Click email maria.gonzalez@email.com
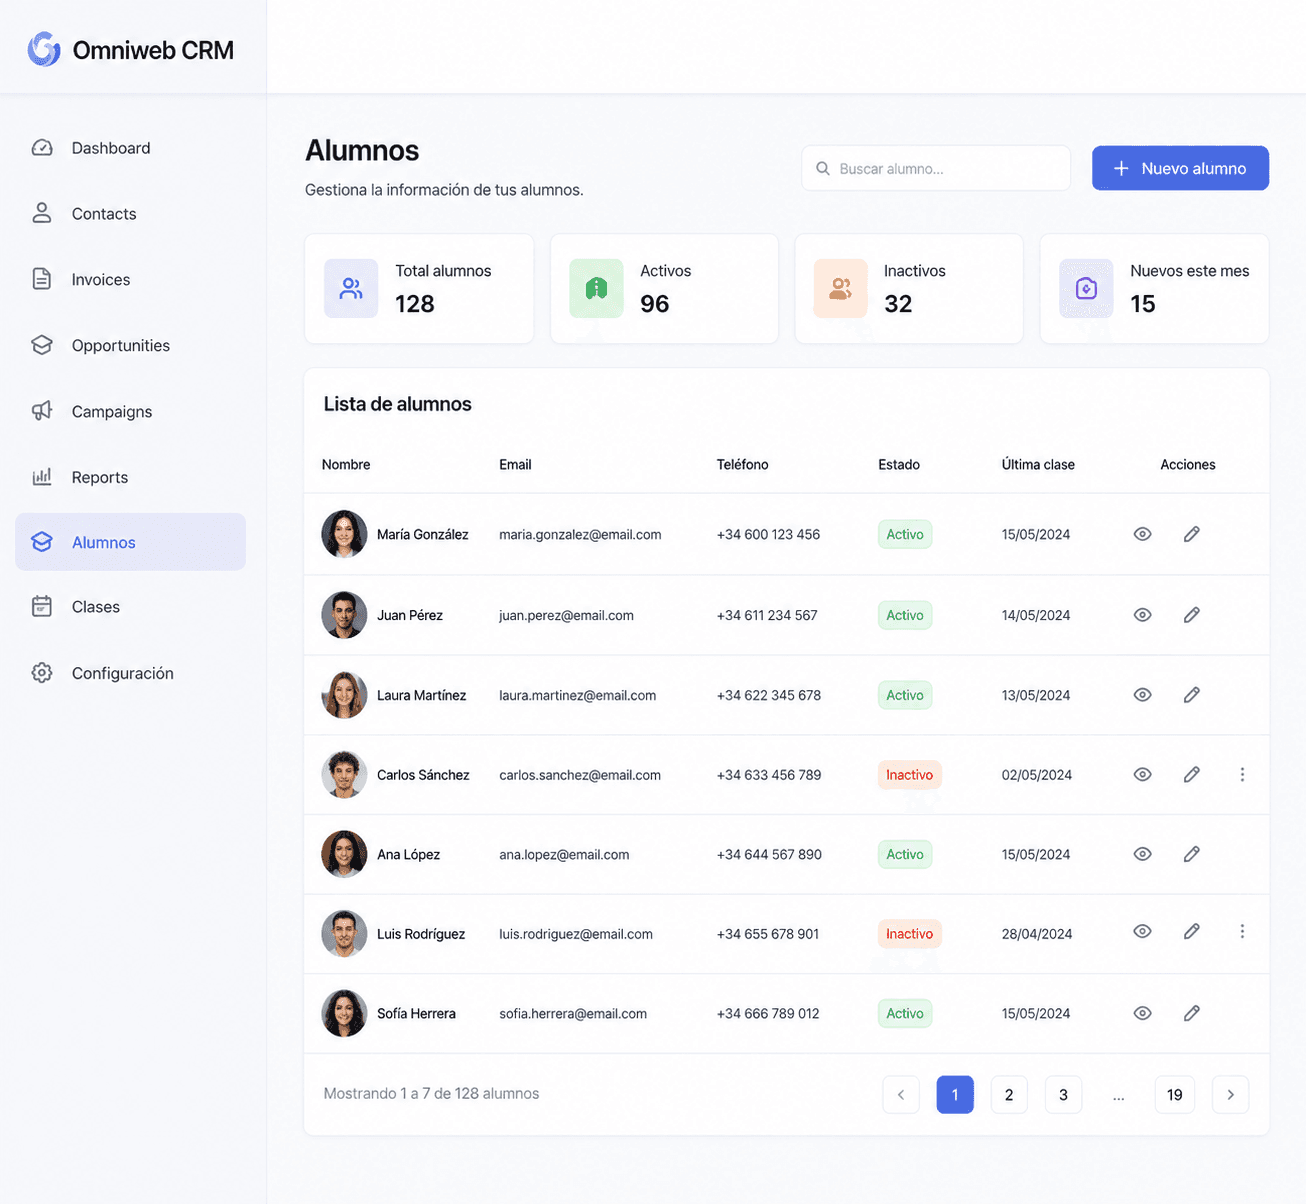The width and height of the screenshot is (1306, 1204). pos(580,535)
